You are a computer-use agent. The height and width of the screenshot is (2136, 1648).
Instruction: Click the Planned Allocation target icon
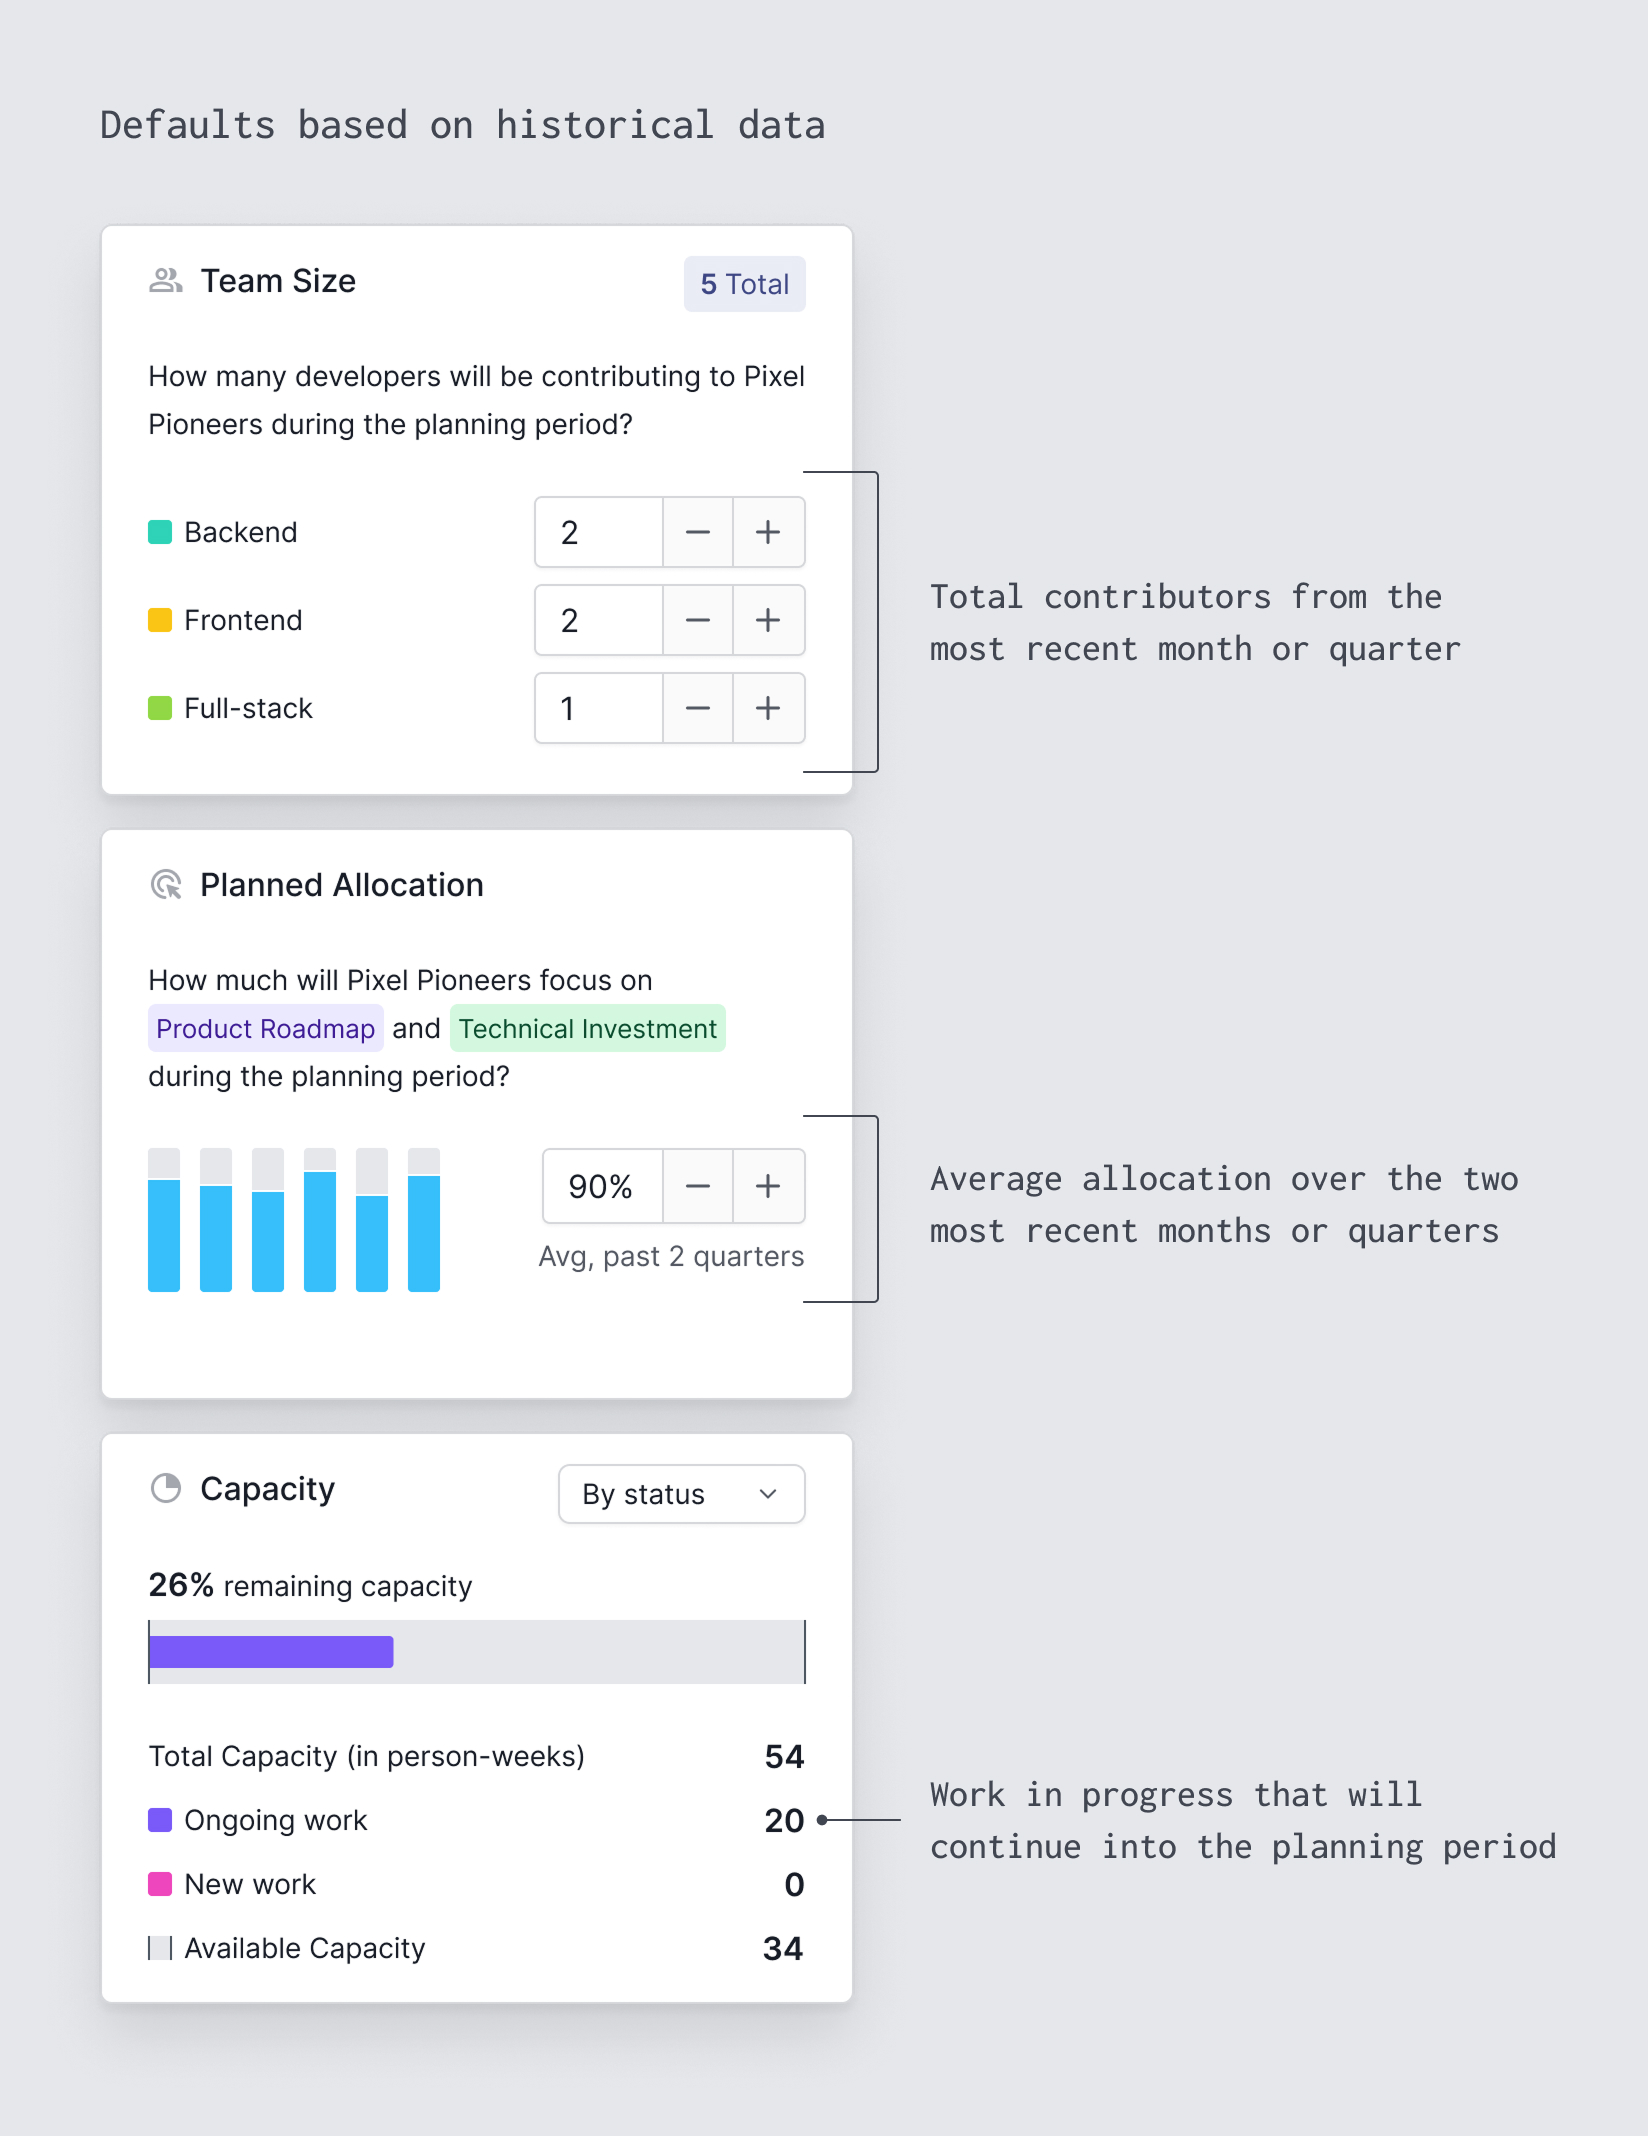point(168,884)
